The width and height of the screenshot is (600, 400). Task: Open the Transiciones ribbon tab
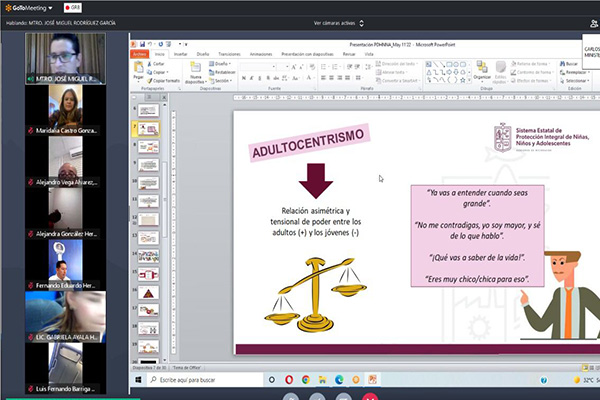point(229,54)
